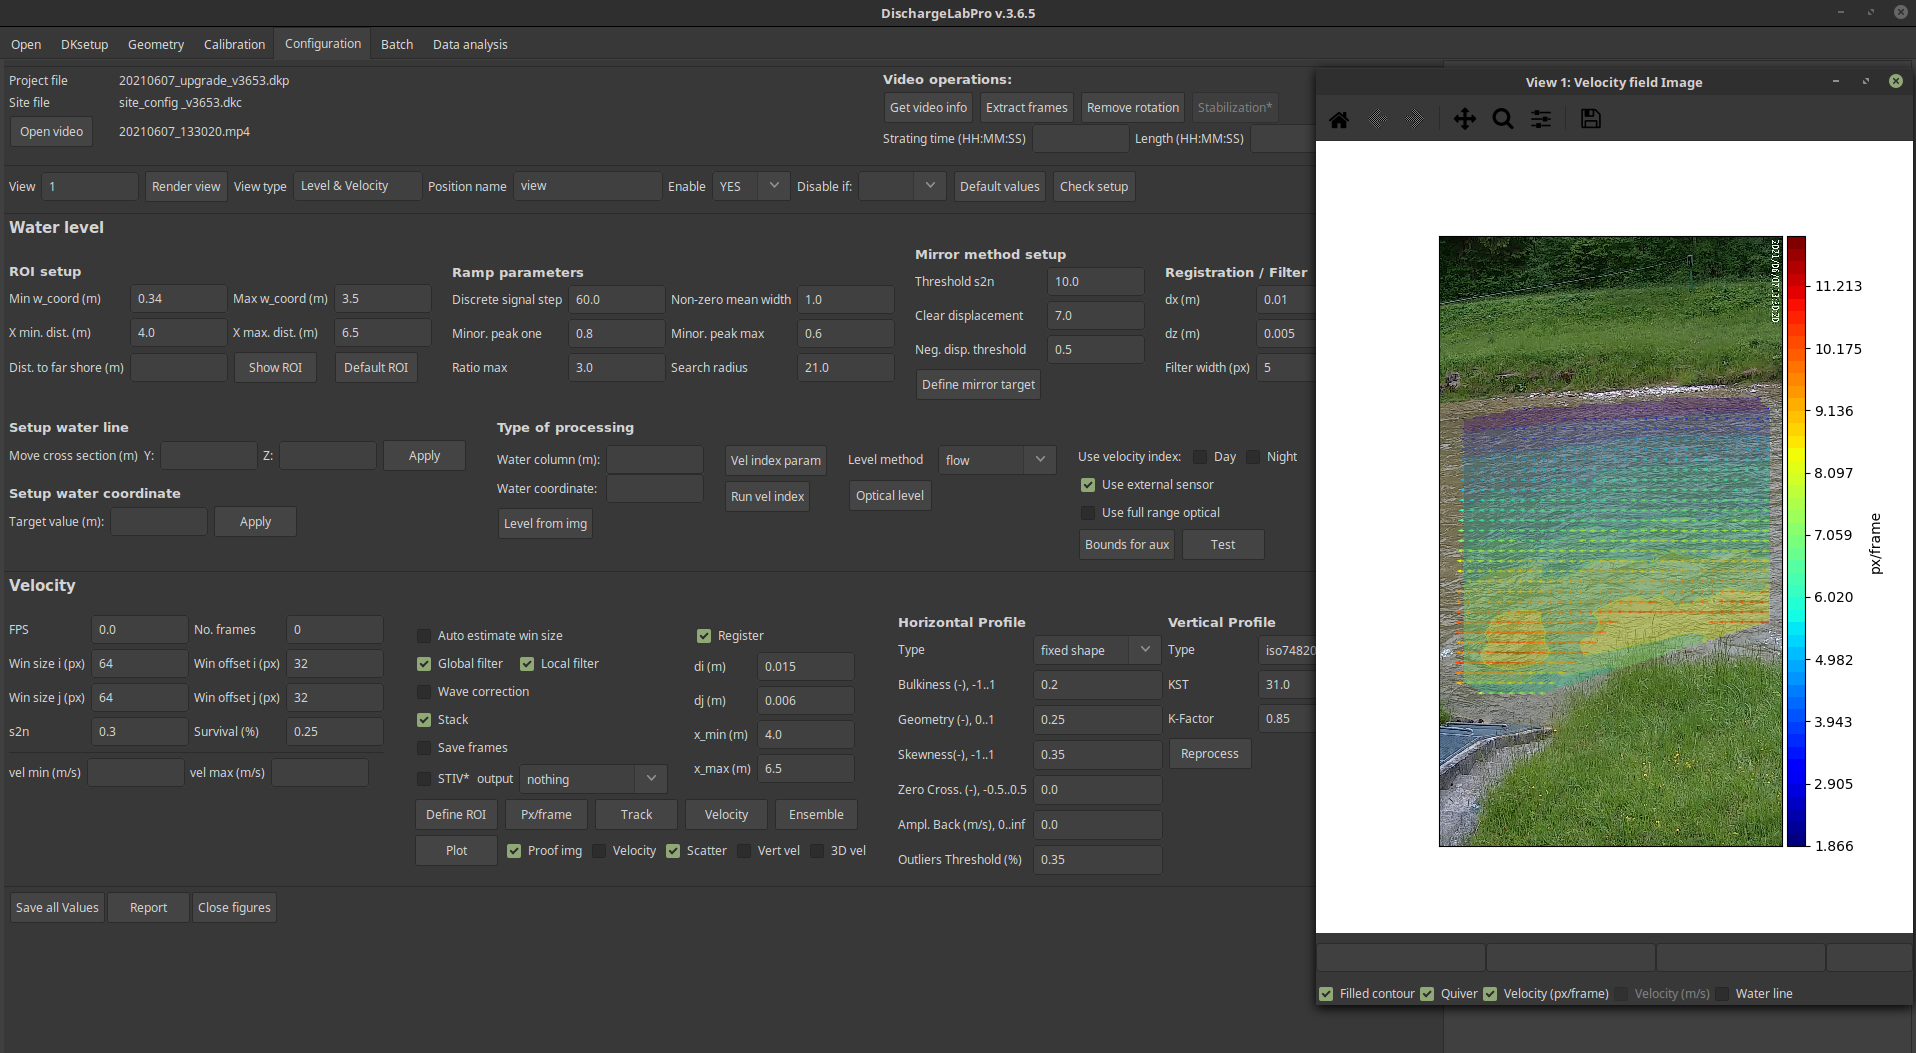Screen dimensions: 1916x1053
Task: Click the Home reset view icon
Action: tap(1339, 120)
